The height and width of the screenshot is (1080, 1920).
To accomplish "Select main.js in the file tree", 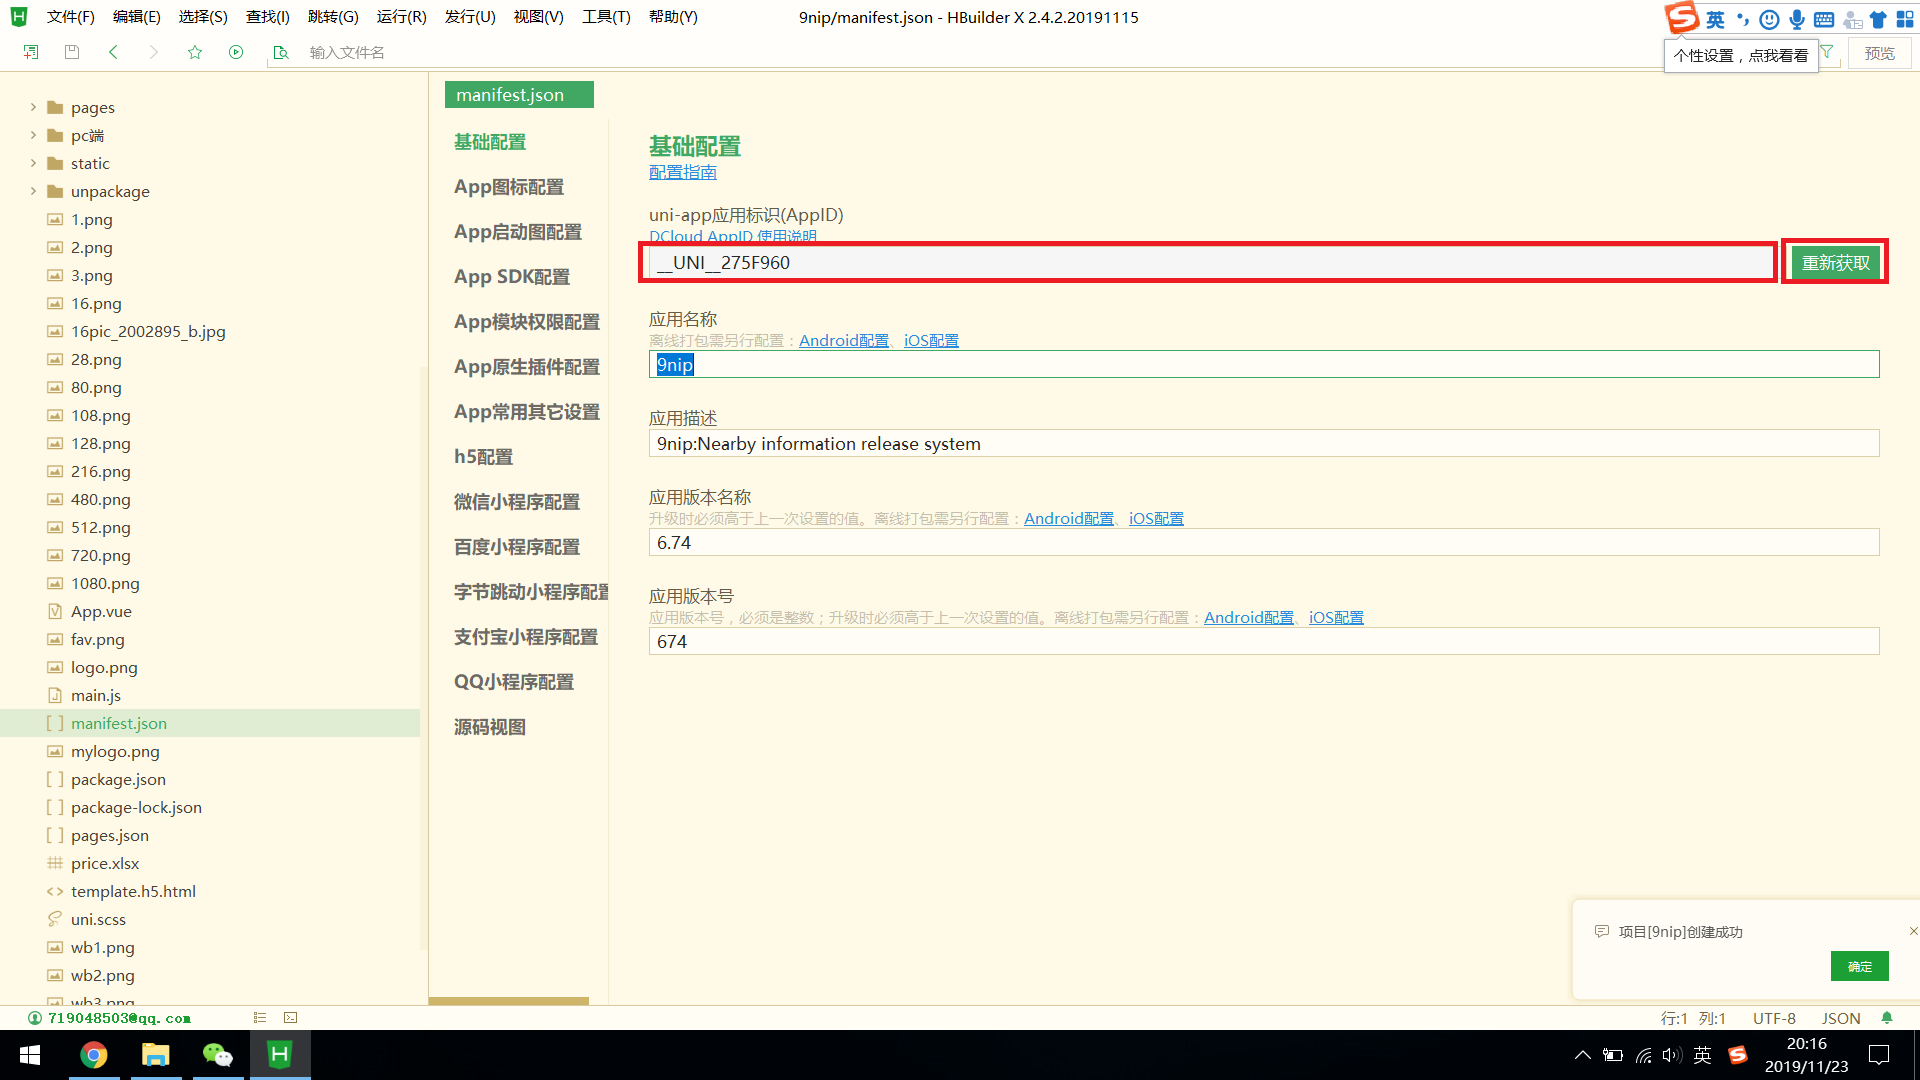I will point(96,695).
